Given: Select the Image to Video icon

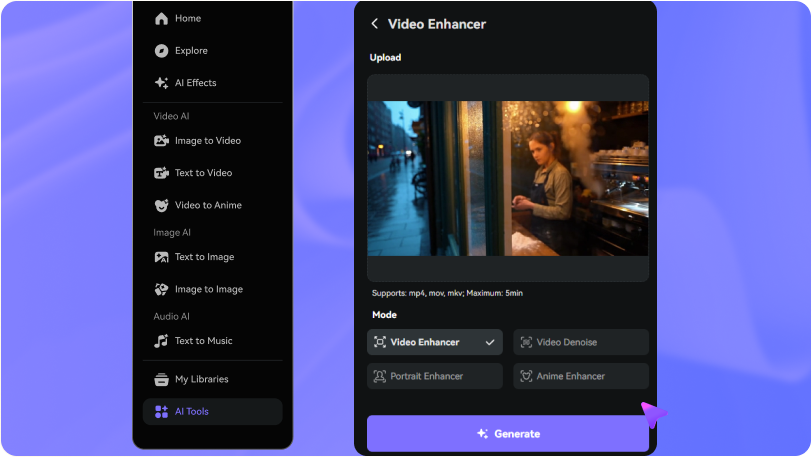Looking at the screenshot, I should coord(161,141).
